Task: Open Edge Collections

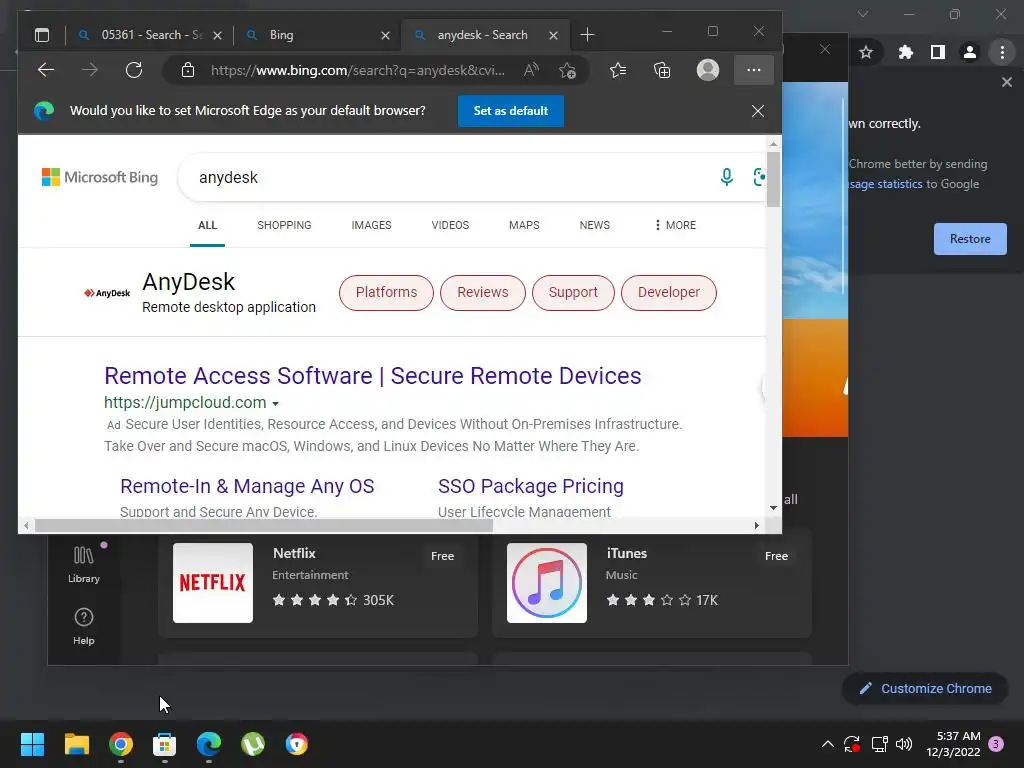Action: click(x=662, y=70)
